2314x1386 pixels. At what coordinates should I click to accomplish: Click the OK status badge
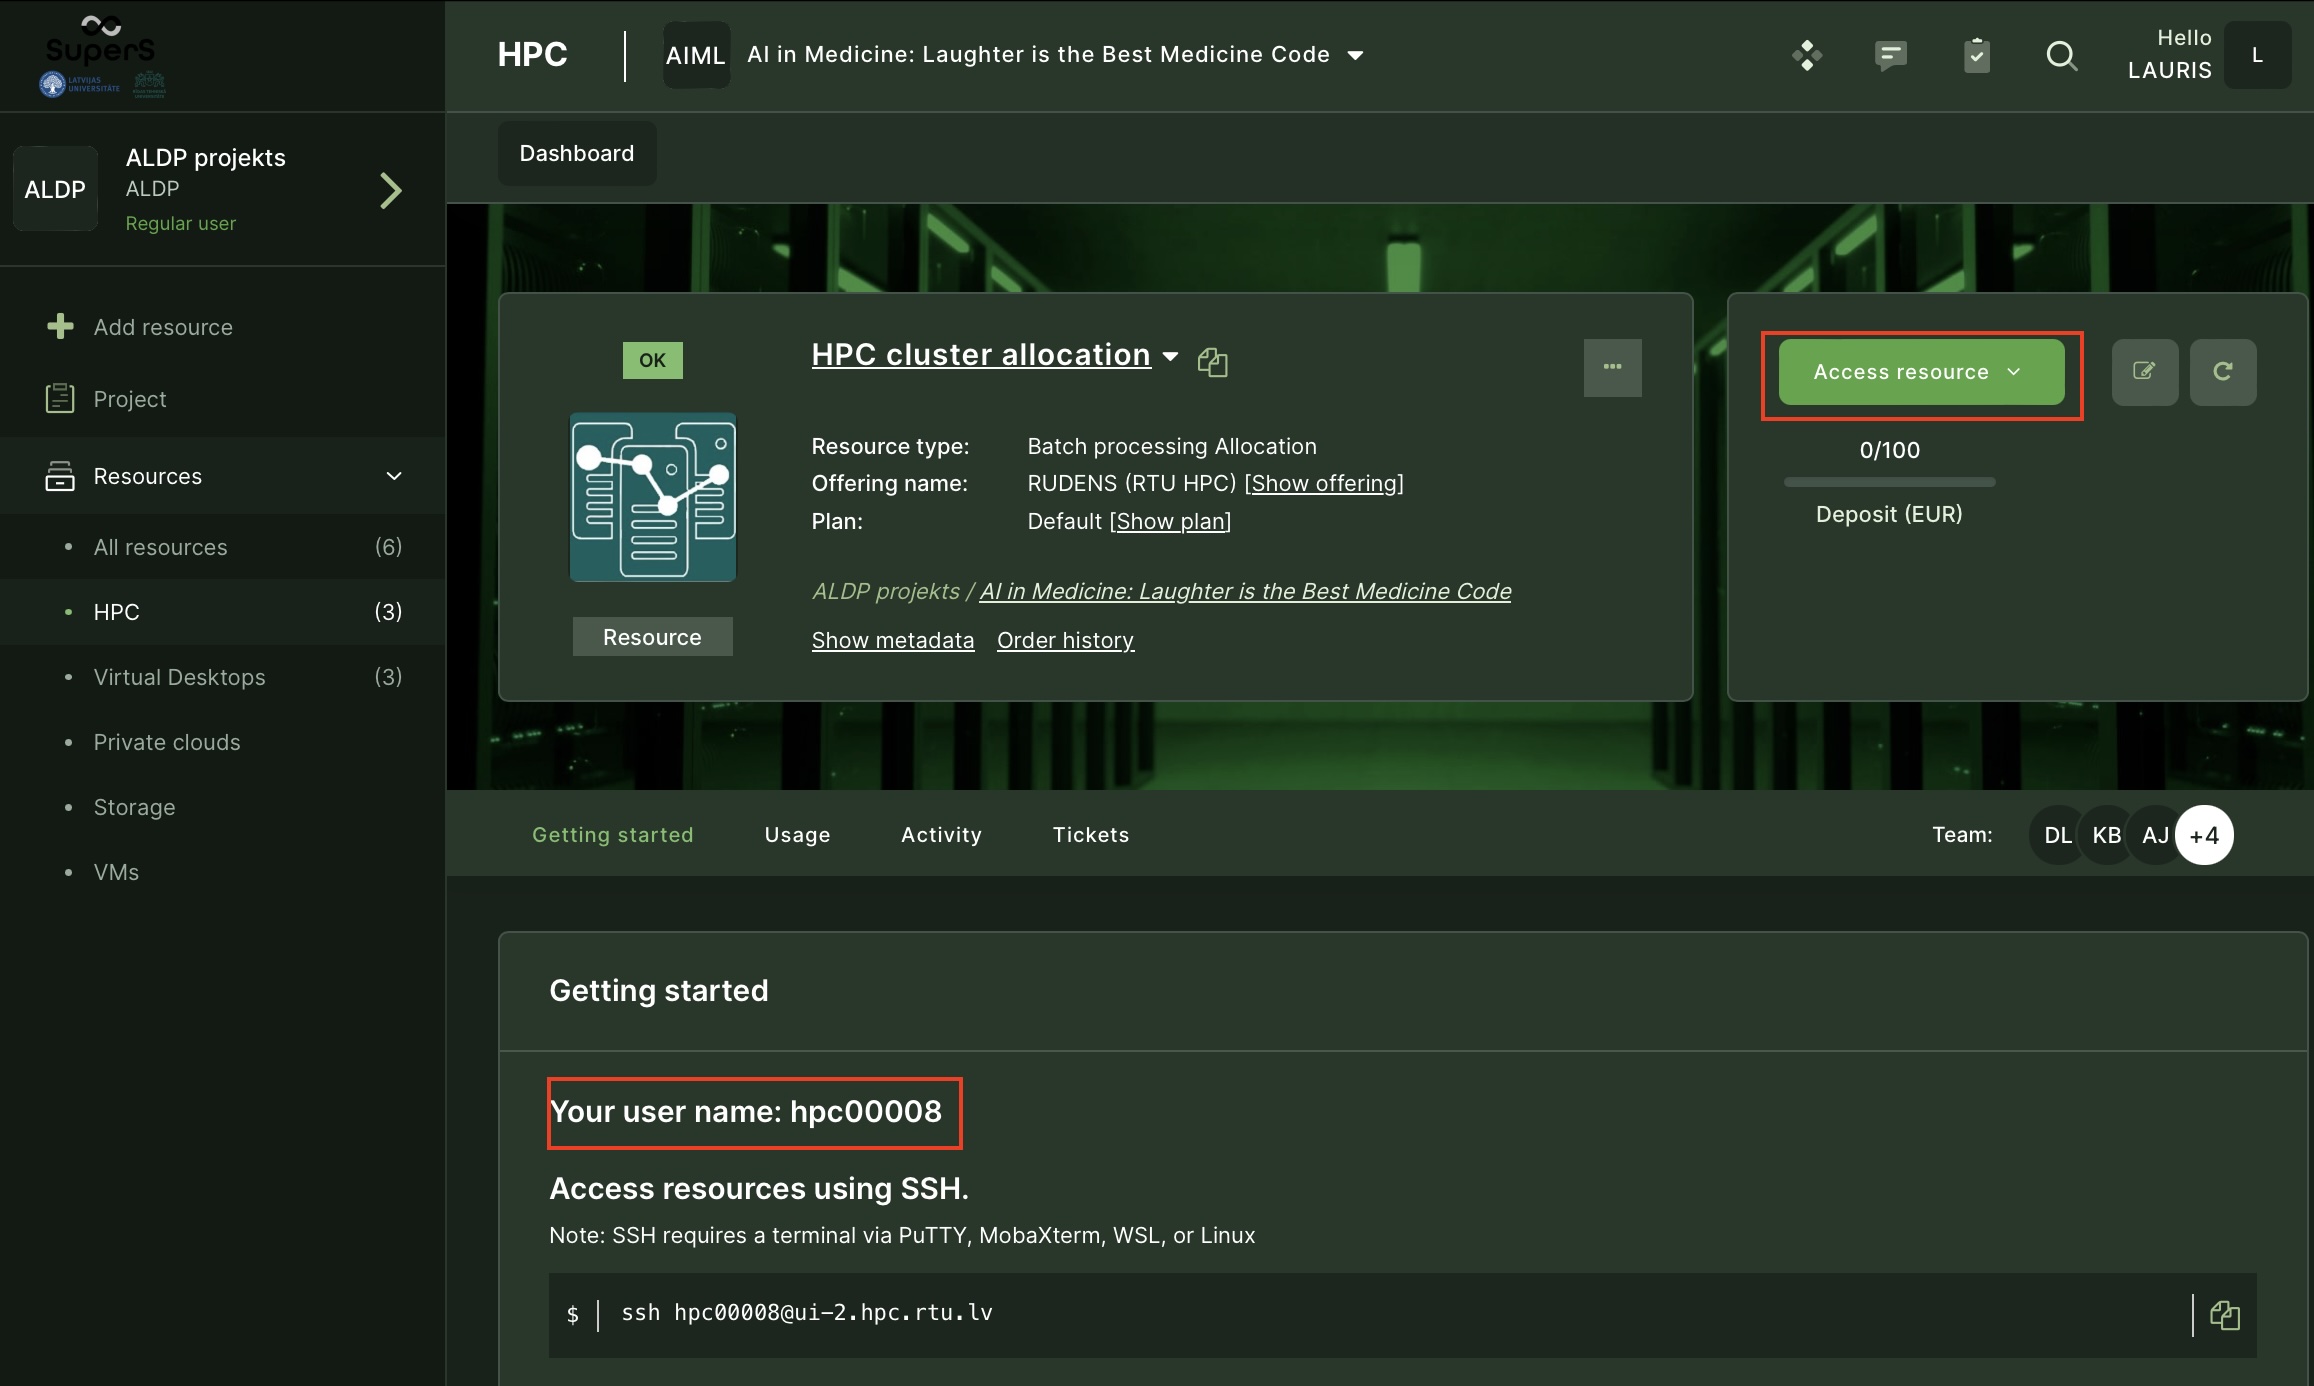coord(652,360)
